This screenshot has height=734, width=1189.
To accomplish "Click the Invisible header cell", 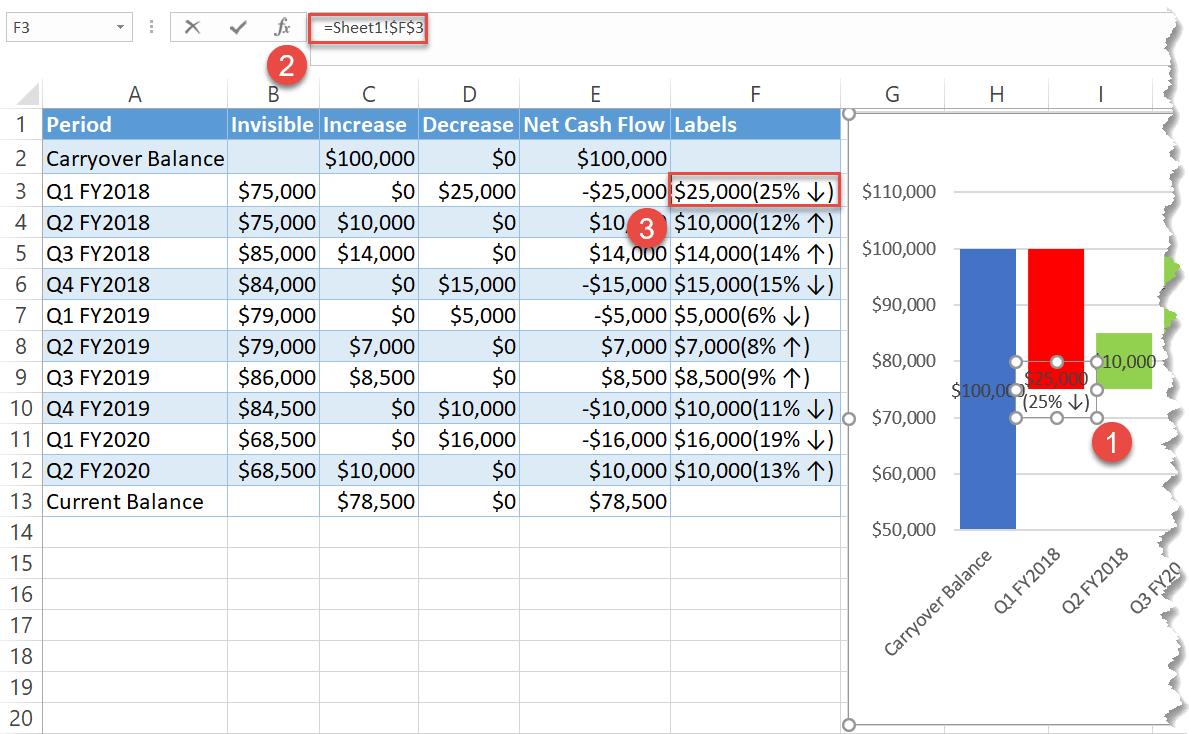I will [274, 124].
